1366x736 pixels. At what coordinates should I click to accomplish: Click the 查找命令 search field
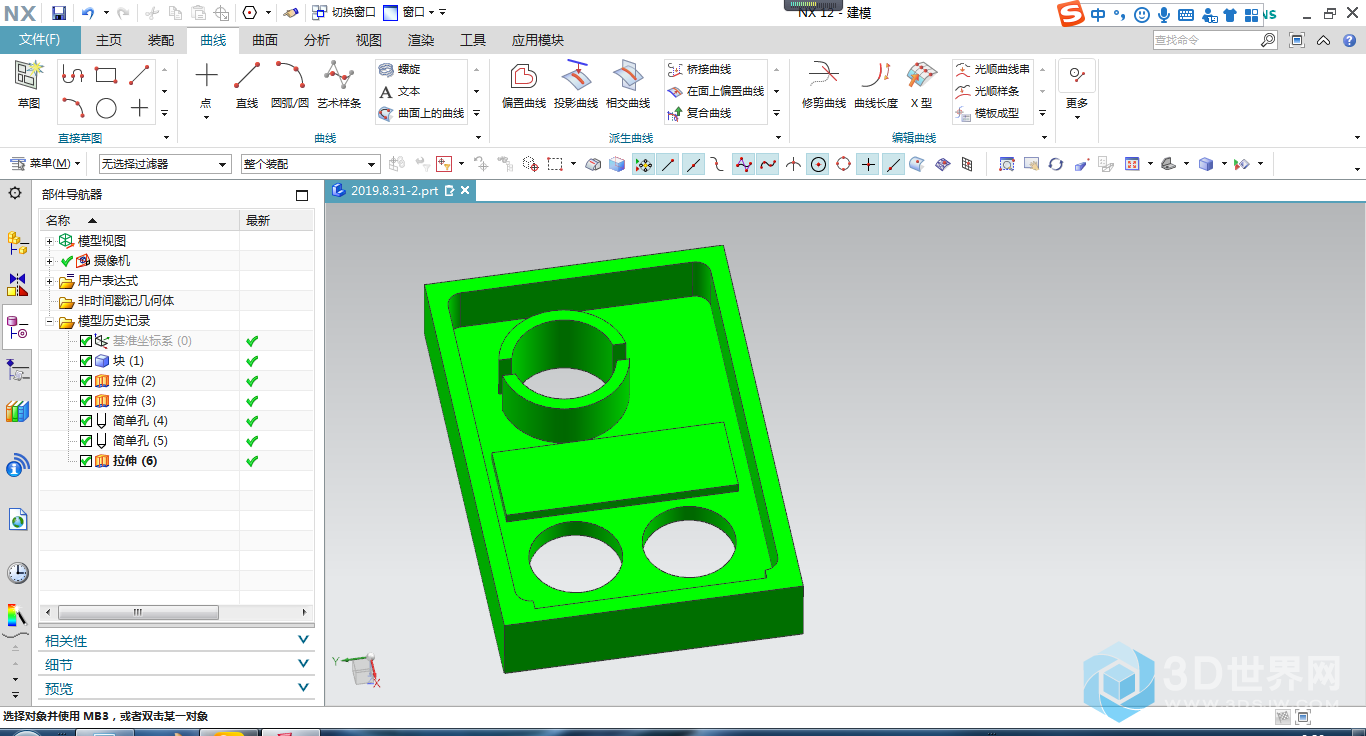pos(1206,40)
